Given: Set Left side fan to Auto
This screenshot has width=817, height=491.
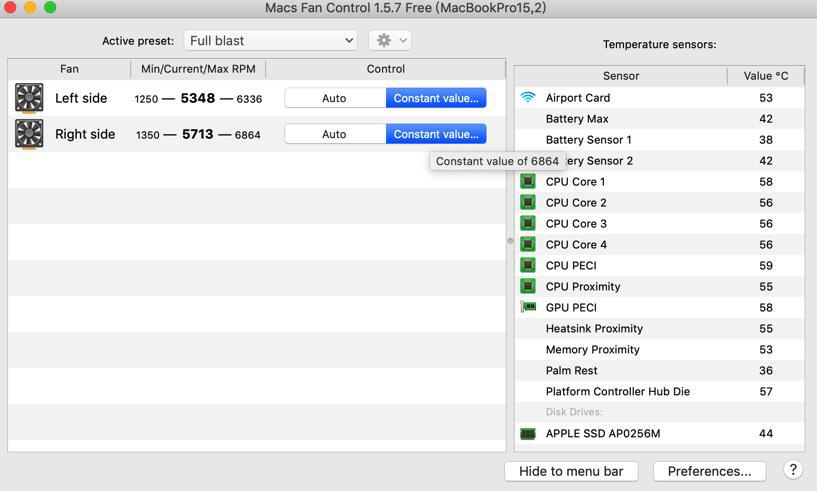Looking at the screenshot, I should click(x=335, y=98).
